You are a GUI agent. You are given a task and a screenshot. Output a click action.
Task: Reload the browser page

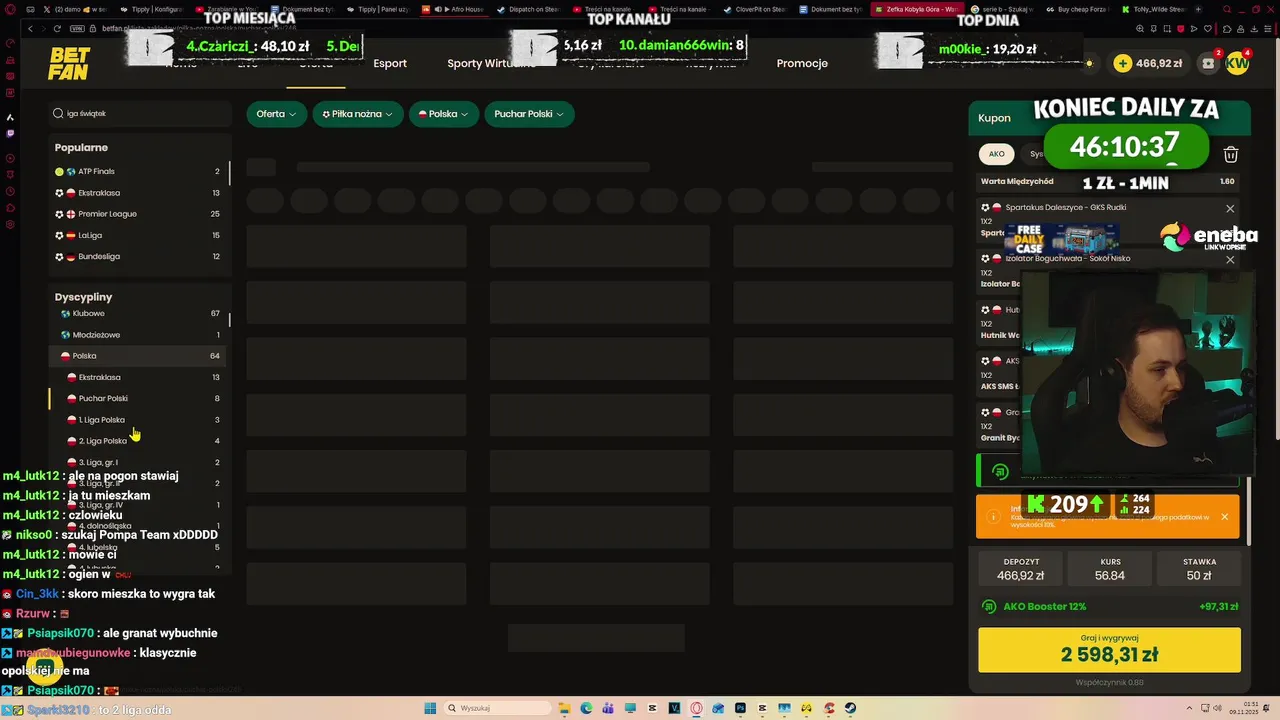58,28
